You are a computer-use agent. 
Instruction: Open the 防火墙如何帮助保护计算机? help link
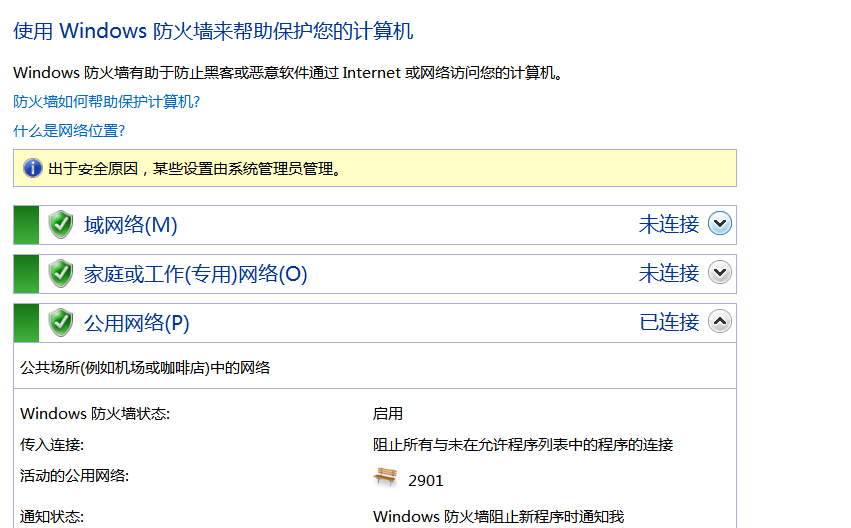[x=107, y=102]
